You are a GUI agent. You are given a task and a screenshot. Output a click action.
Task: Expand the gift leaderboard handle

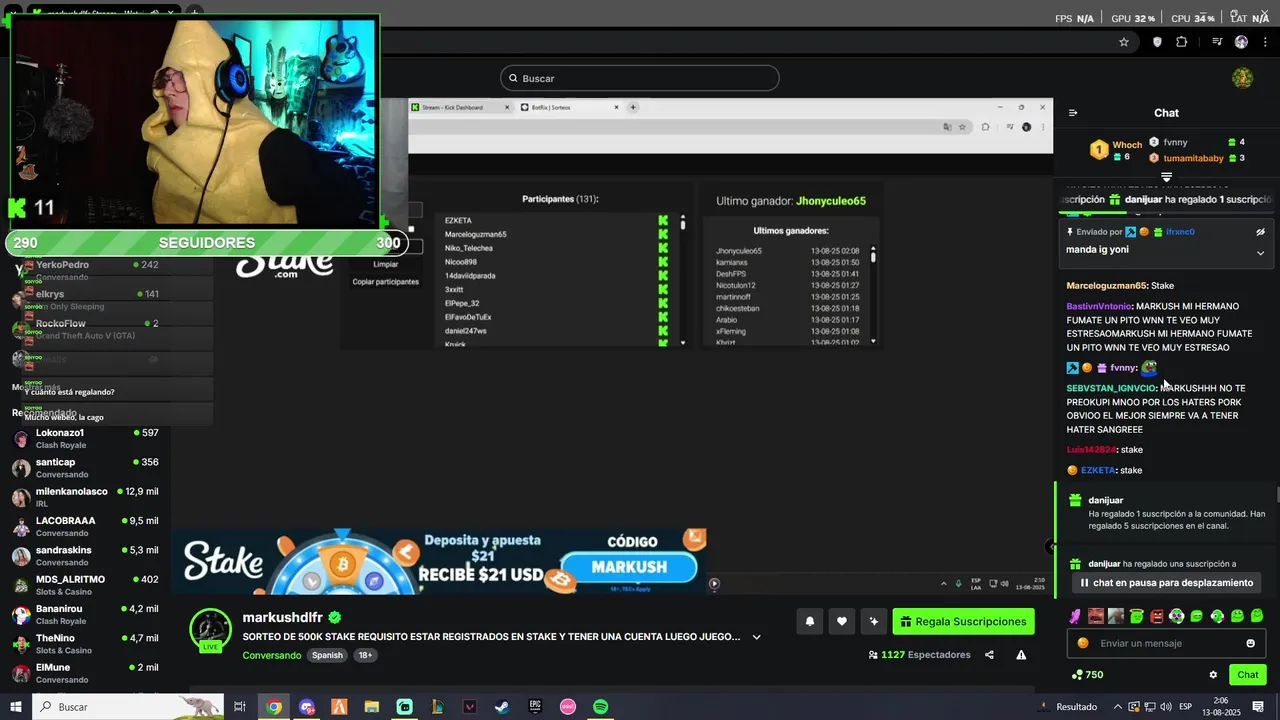tap(1166, 177)
